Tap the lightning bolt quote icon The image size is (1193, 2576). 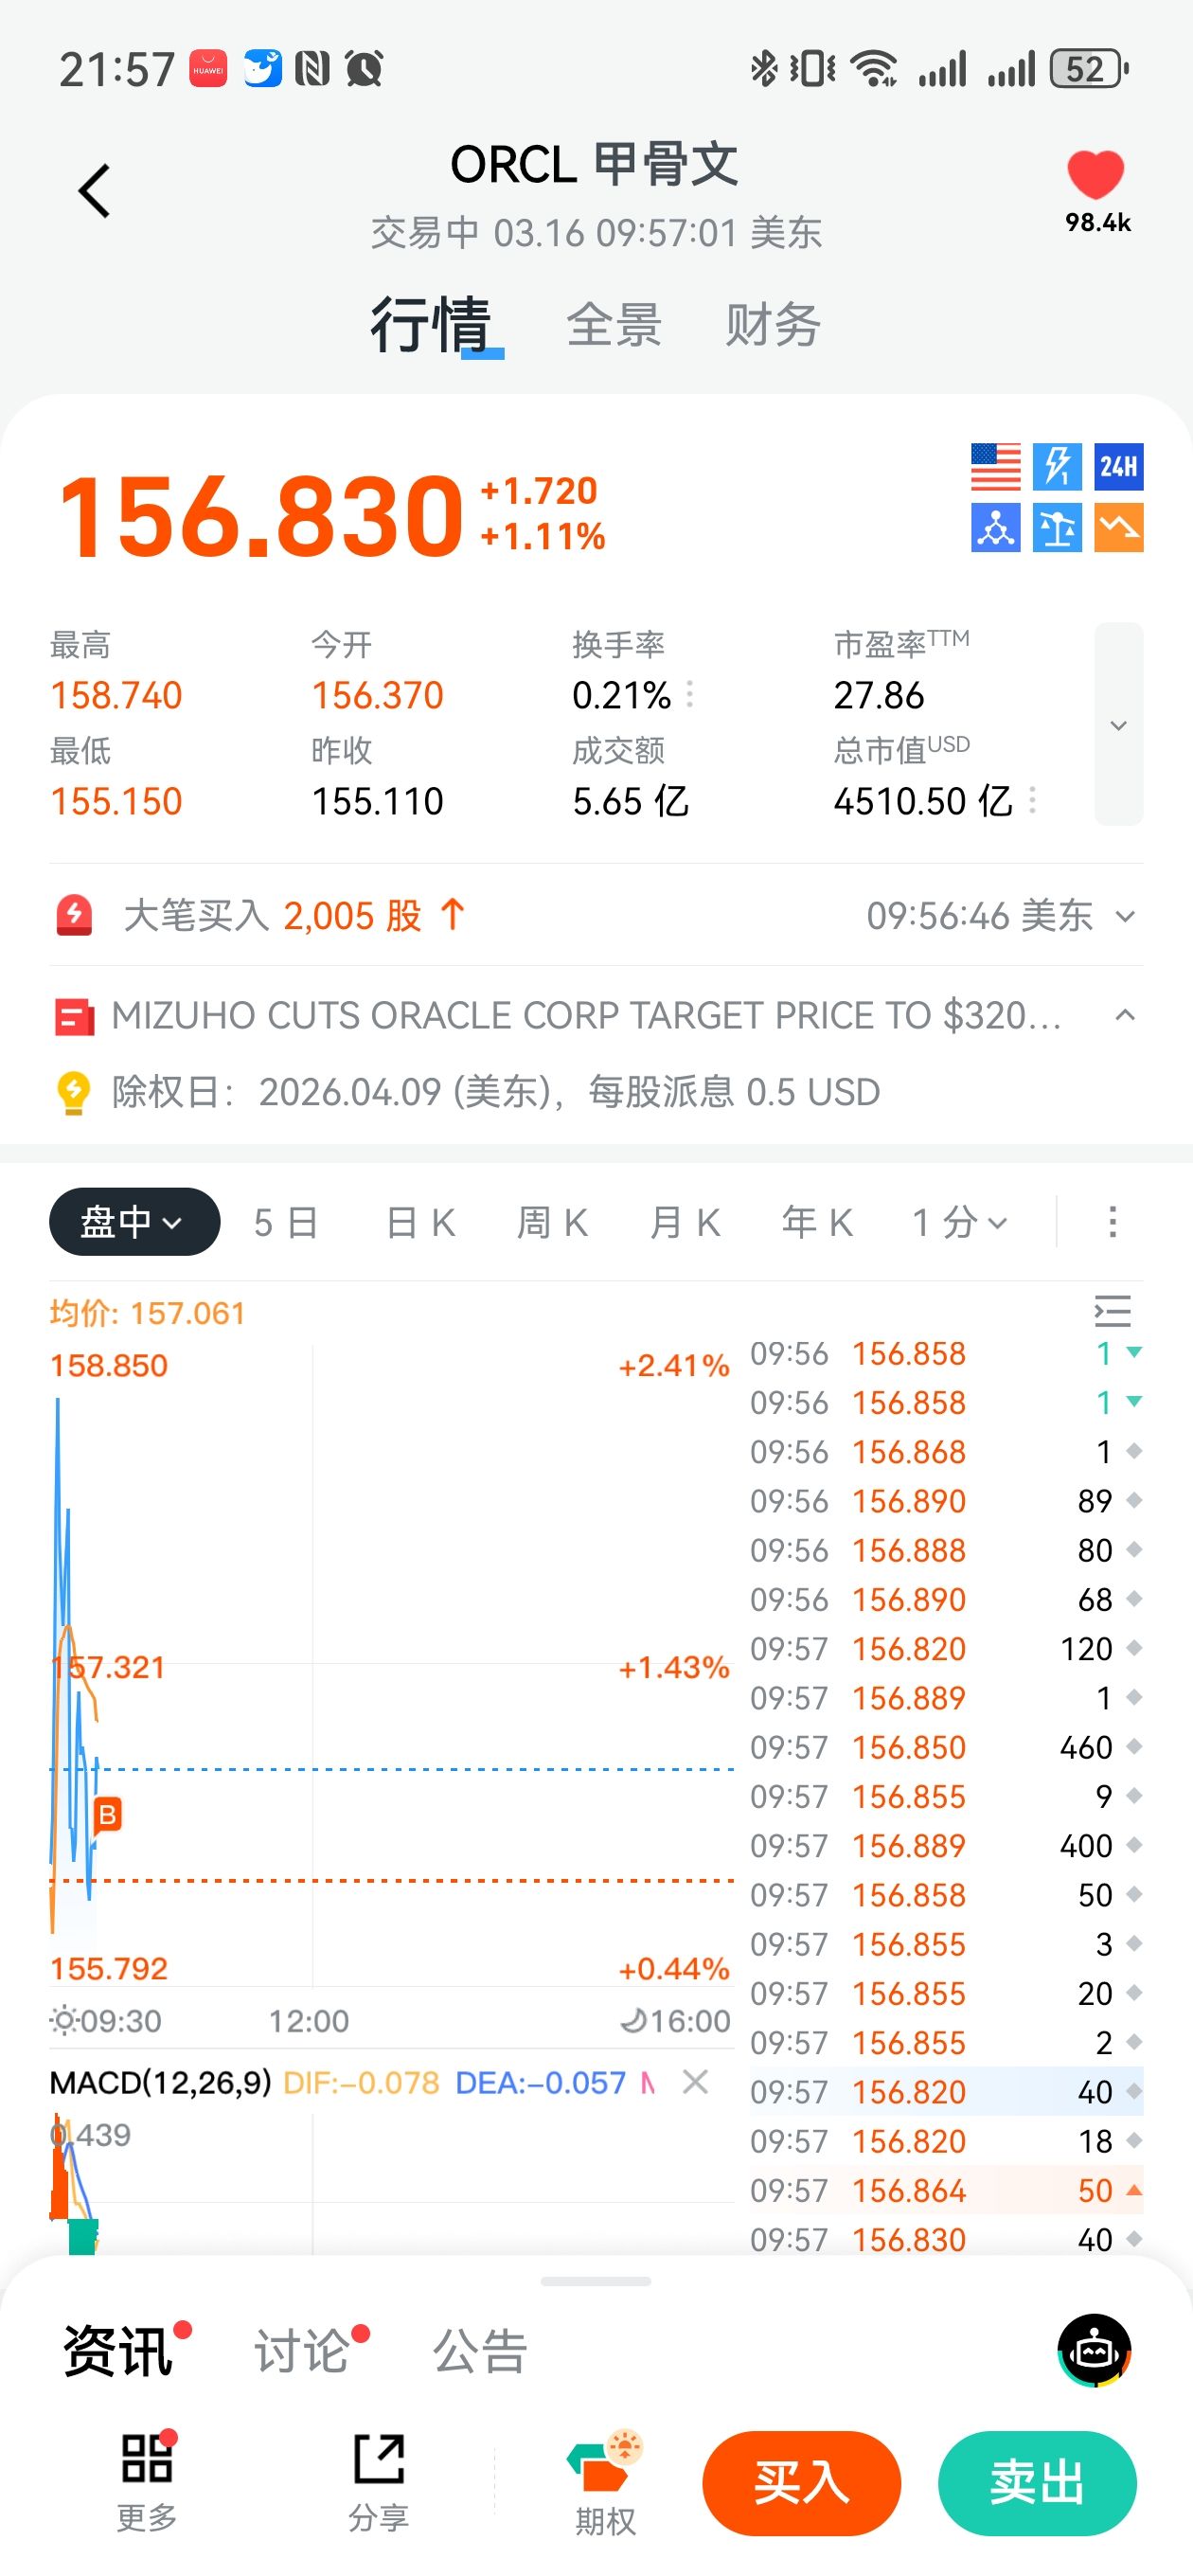[1056, 466]
